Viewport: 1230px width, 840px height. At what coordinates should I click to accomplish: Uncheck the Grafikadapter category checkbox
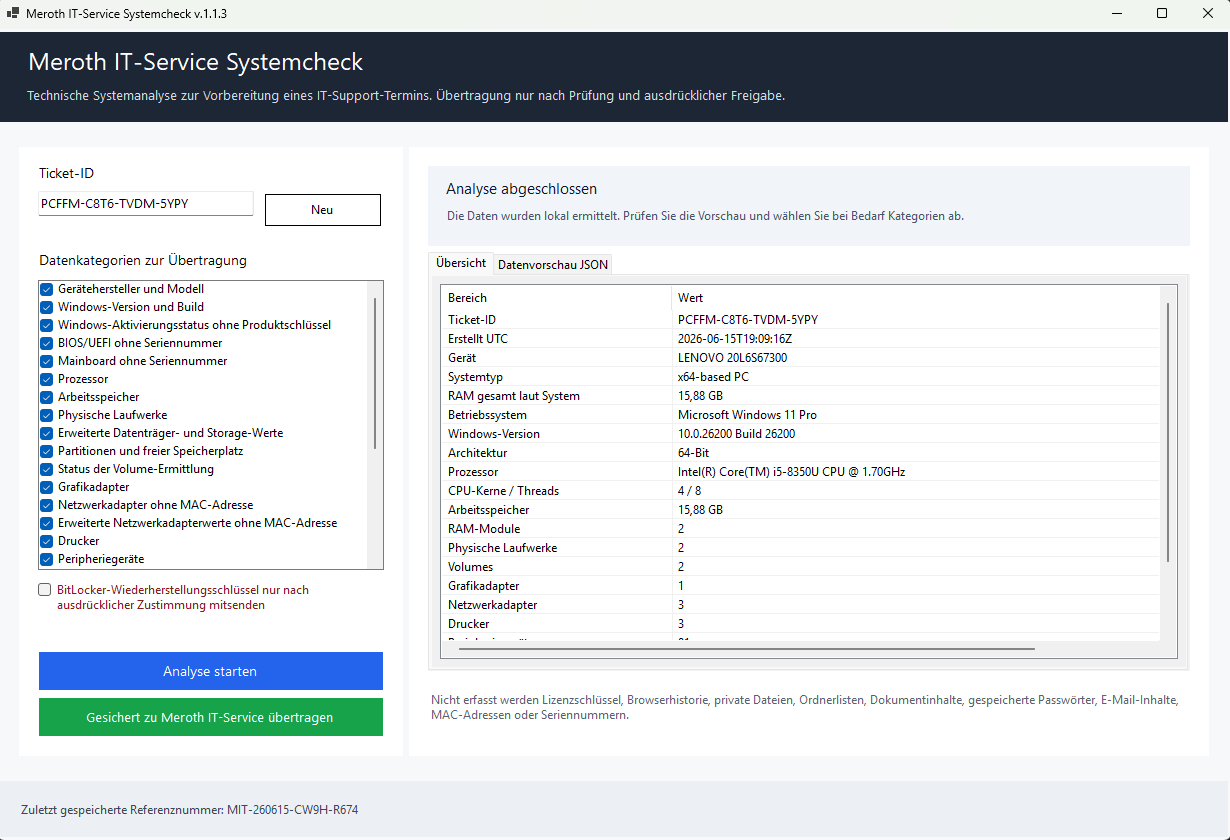pos(46,487)
